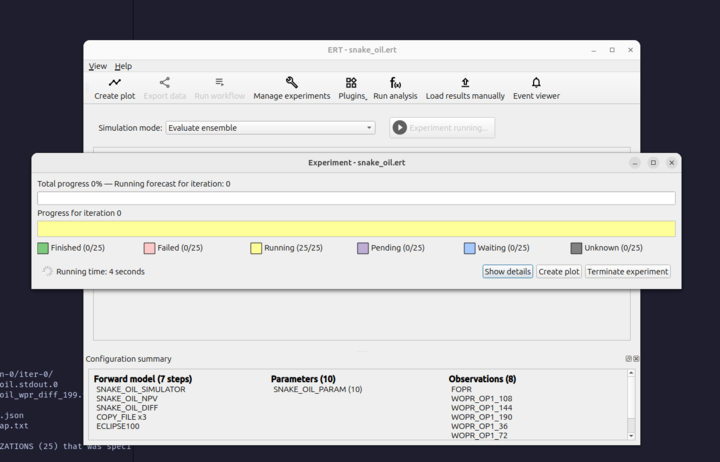Close the ERT main window
Image resolution: width=720 pixels, height=462 pixels.
point(630,50)
